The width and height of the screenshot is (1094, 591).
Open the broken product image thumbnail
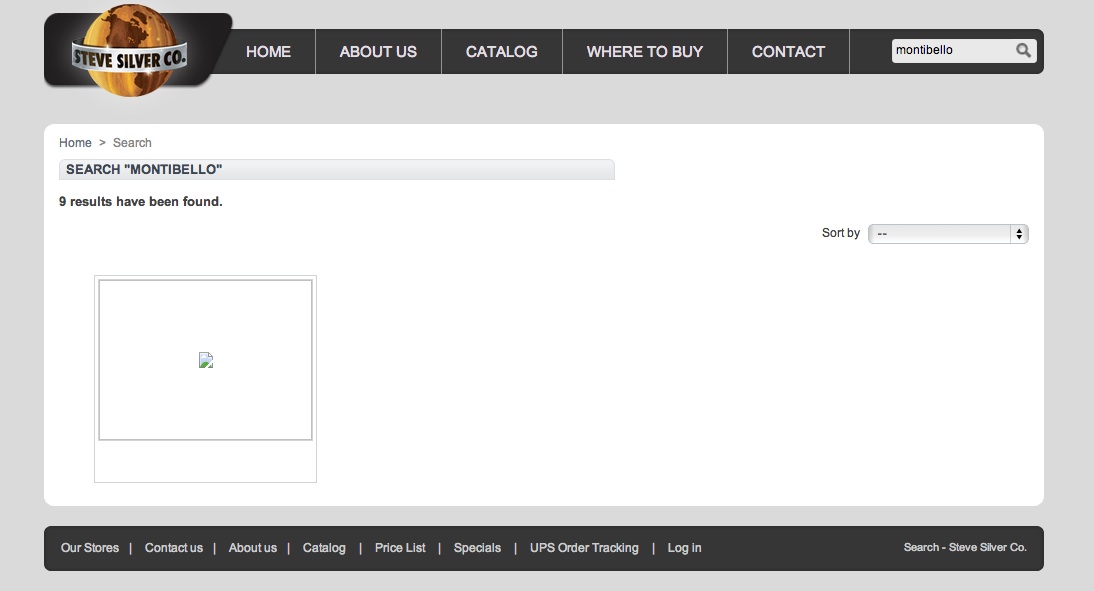coord(205,360)
